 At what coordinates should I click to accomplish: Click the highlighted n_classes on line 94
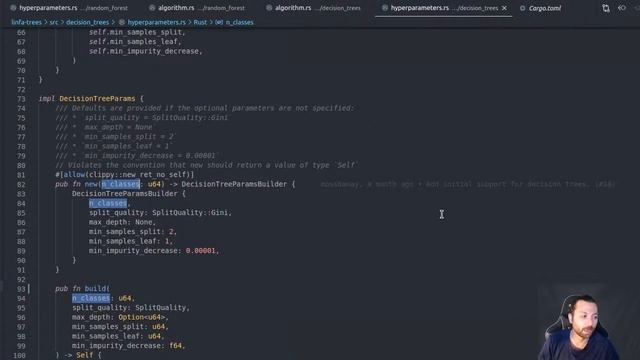(x=91, y=298)
